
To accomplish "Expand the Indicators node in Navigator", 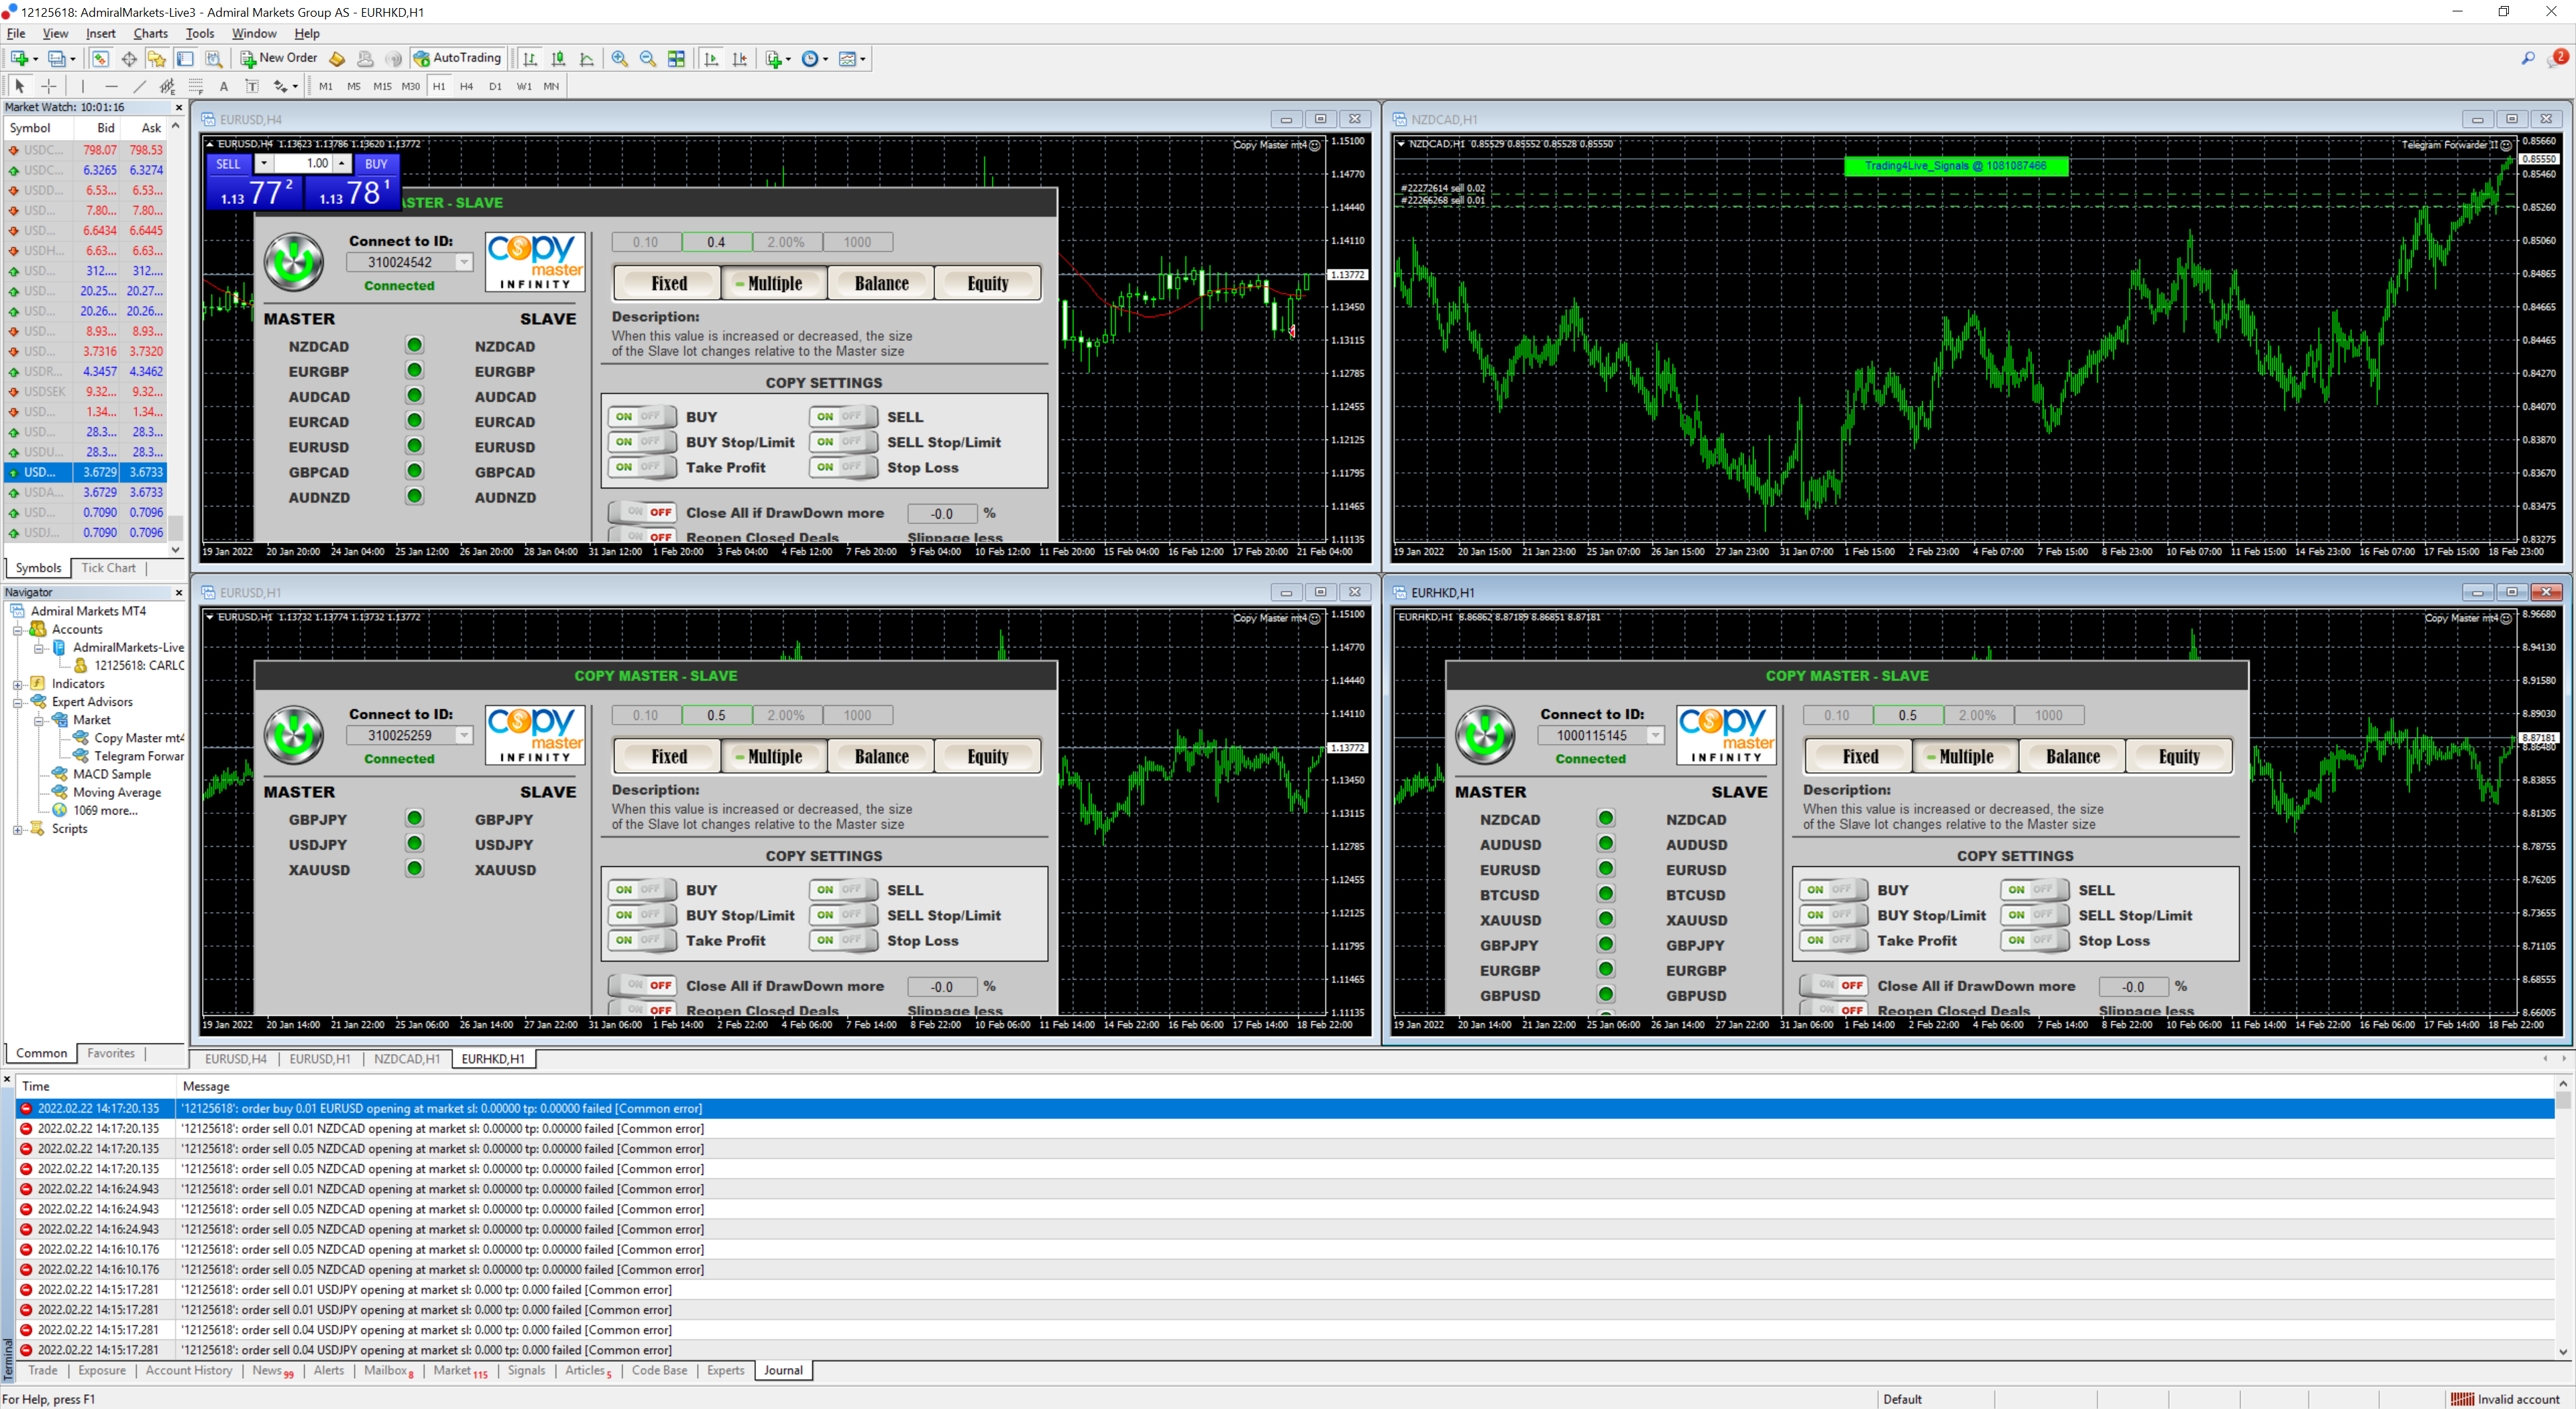I will (18, 684).
